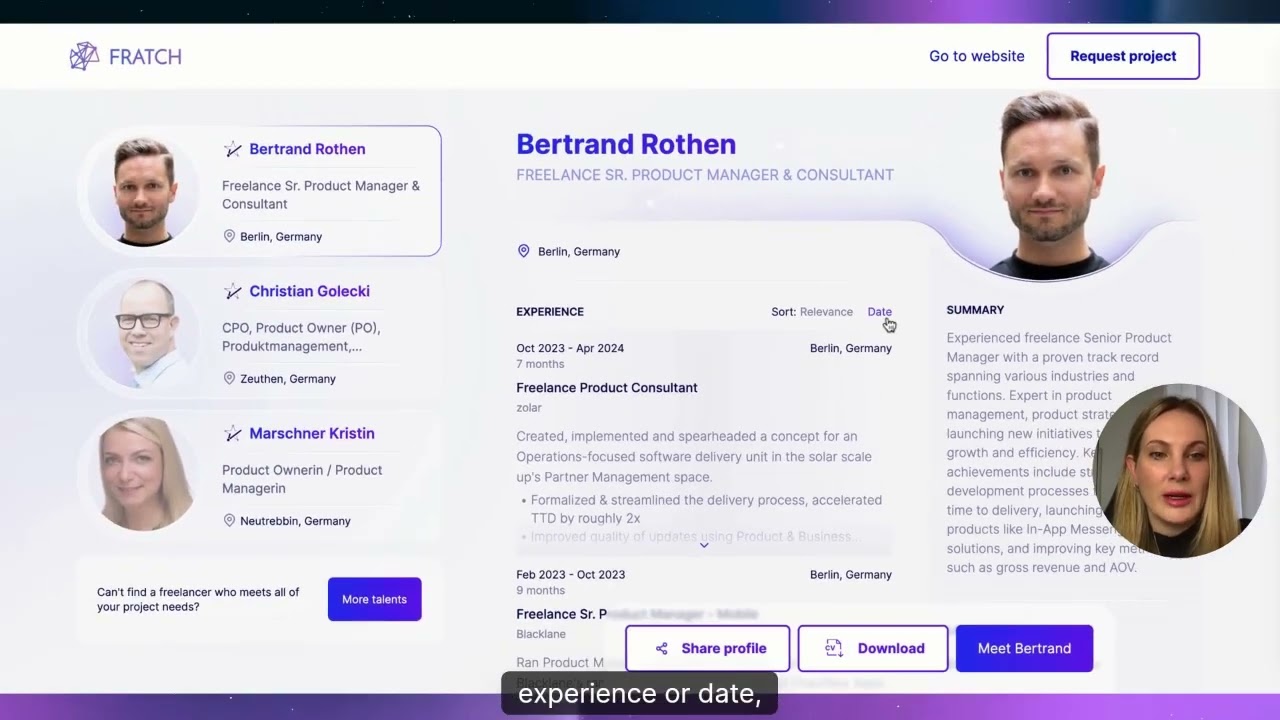Image resolution: width=1280 pixels, height=720 pixels.
Task: Click location pin icon next to Neutrebbin, Germany
Action: pos(229,520)
